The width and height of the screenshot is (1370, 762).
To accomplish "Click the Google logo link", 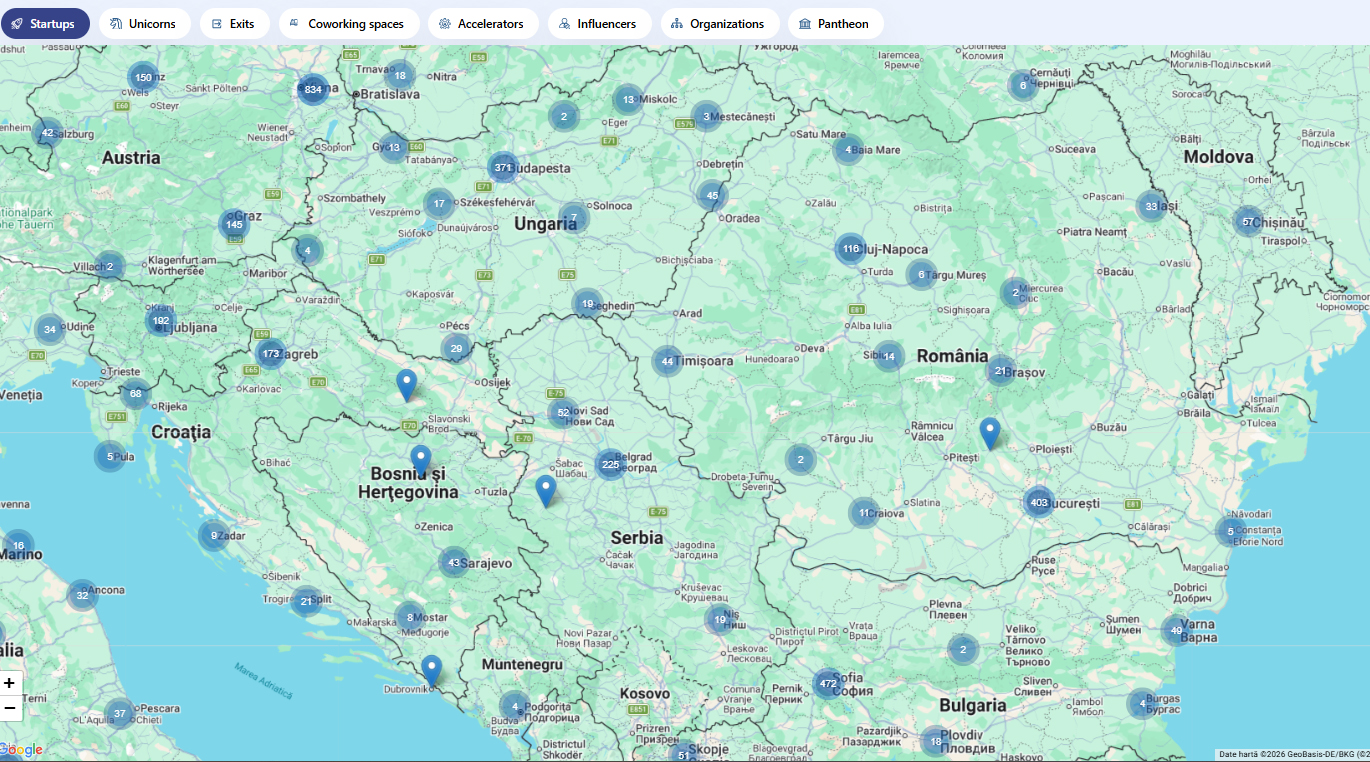I will pyautogui.click(x=22, y=750).
